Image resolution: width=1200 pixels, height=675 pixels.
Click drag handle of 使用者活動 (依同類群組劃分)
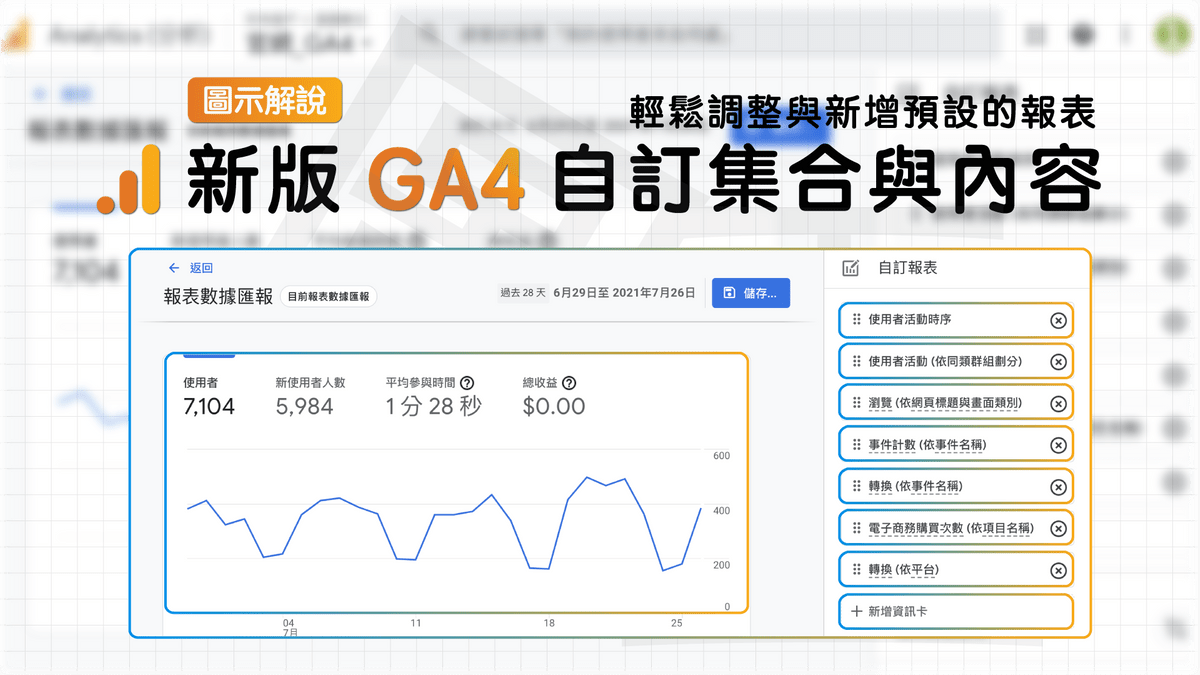click(856, 362)
